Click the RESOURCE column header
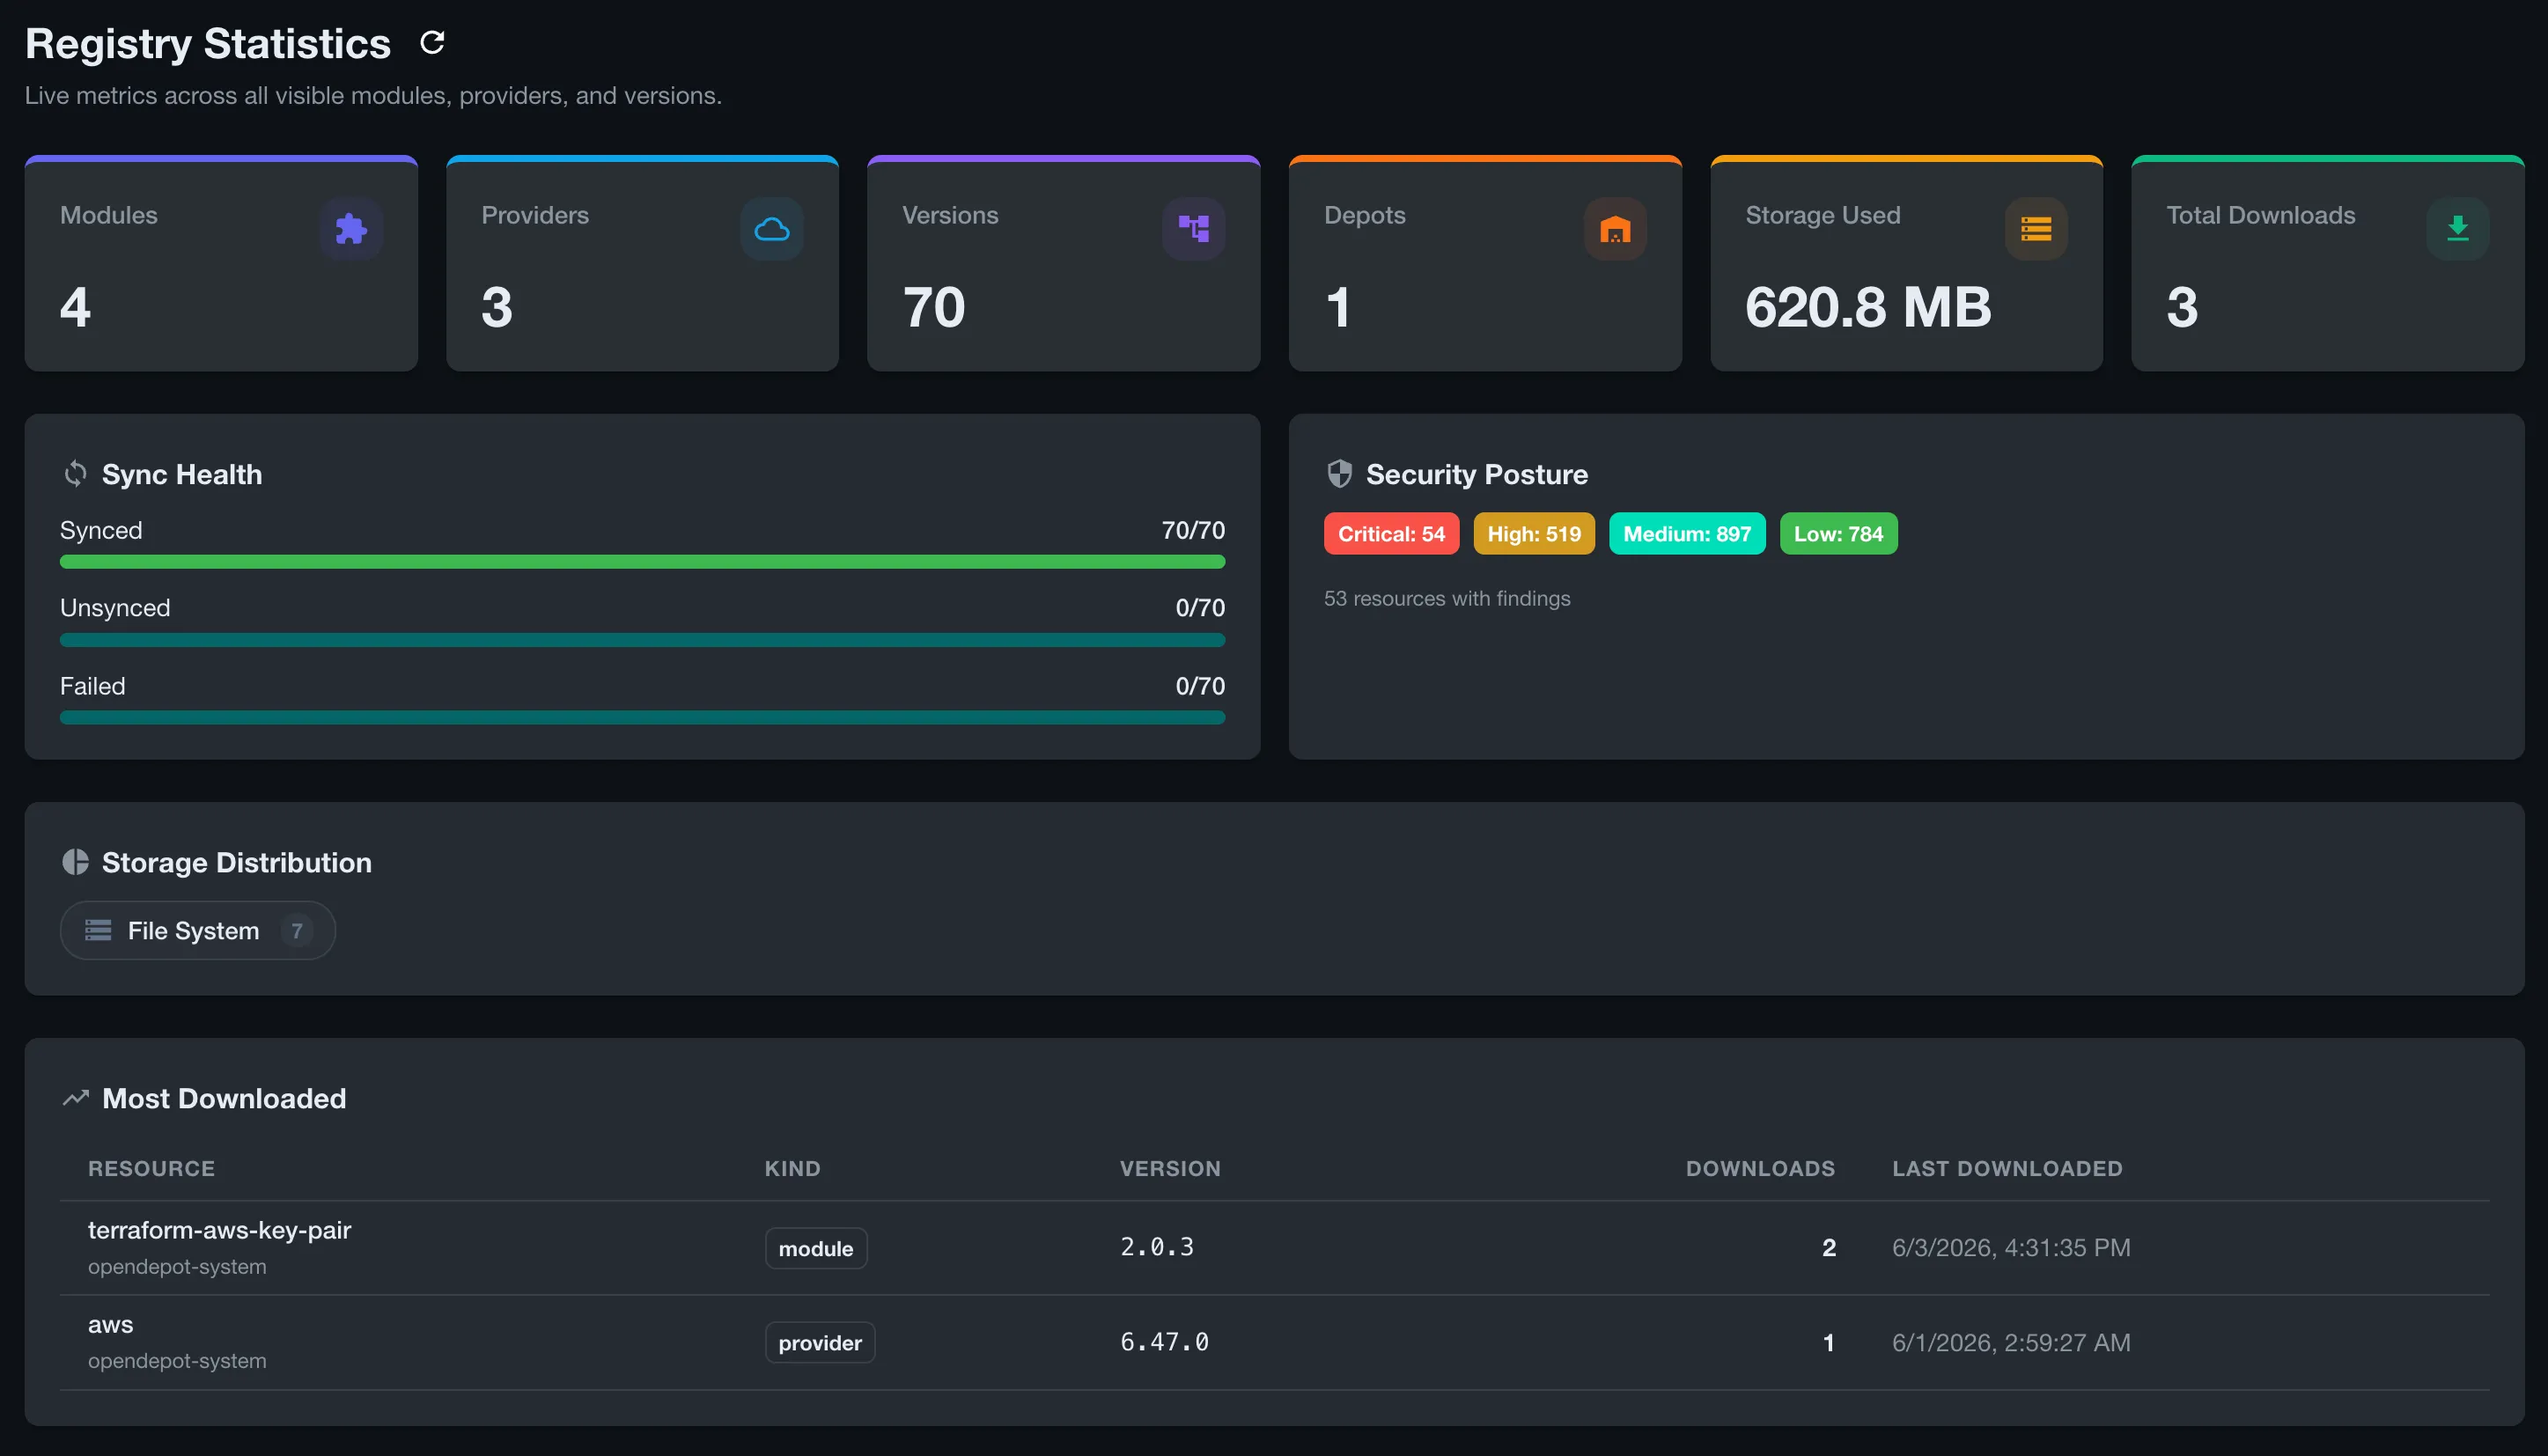2548x1456 pixels. (151, 1168)
